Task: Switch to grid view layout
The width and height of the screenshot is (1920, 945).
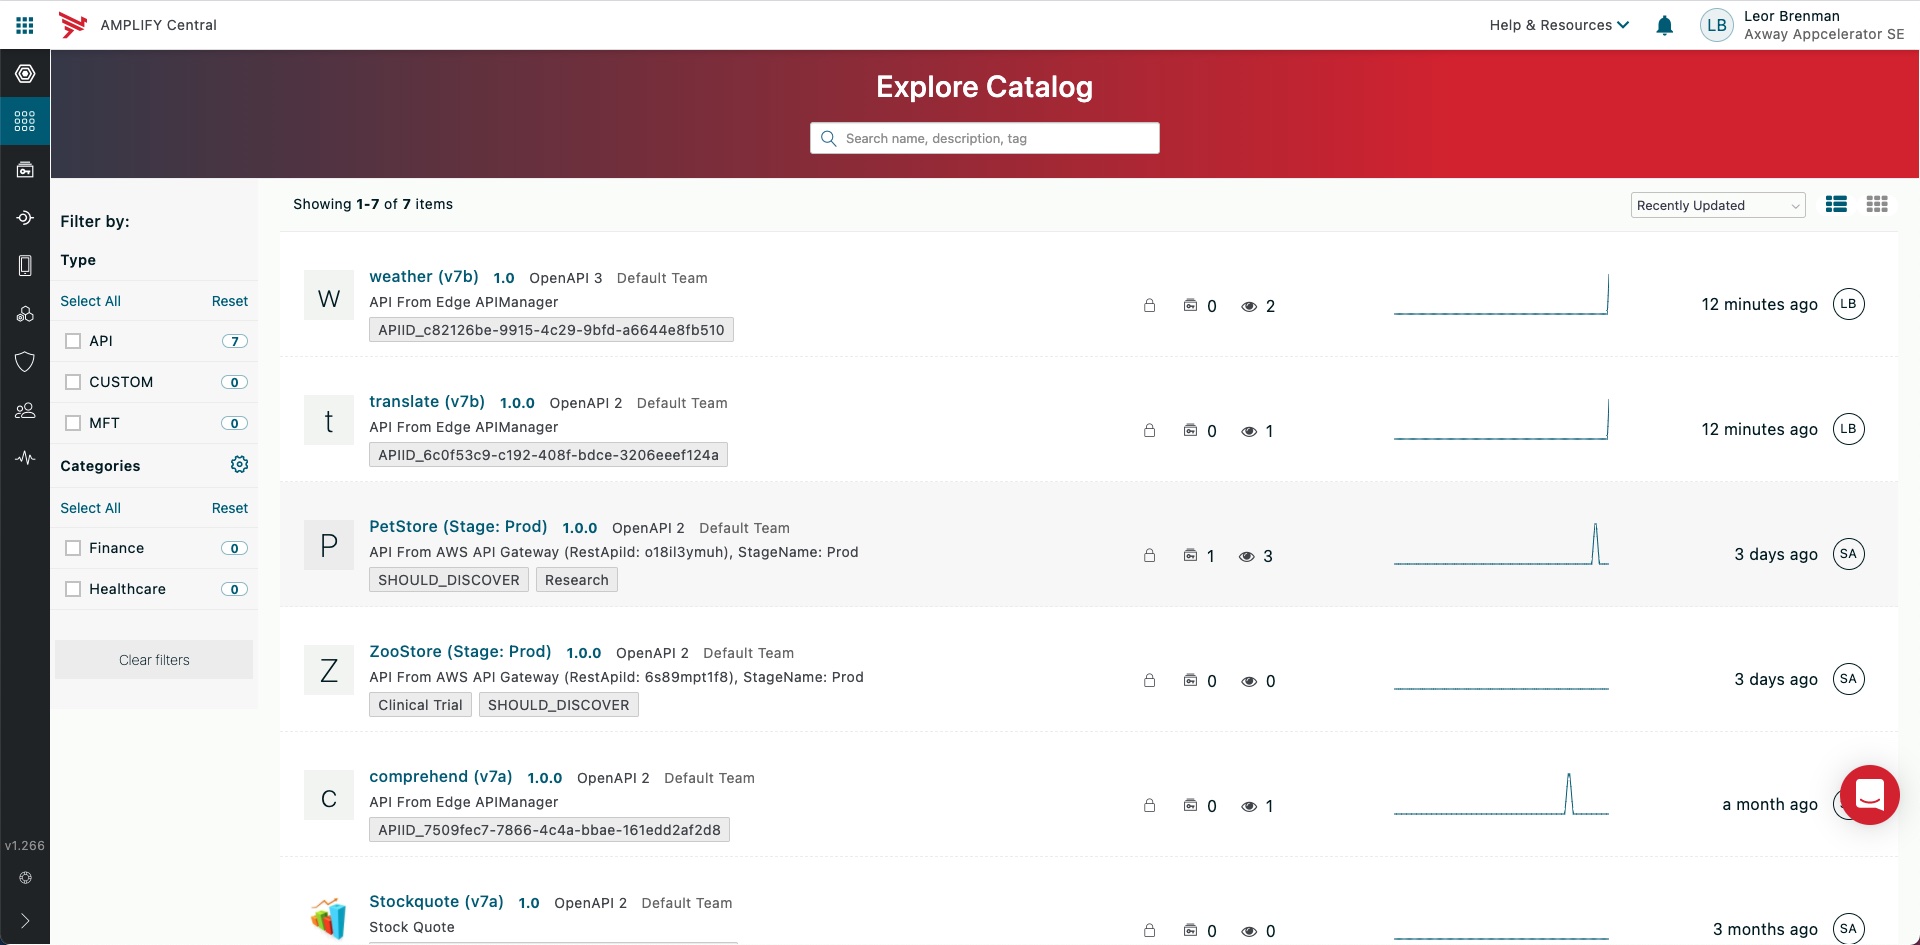Action: pyautogui.click(x=1877, y=204)
